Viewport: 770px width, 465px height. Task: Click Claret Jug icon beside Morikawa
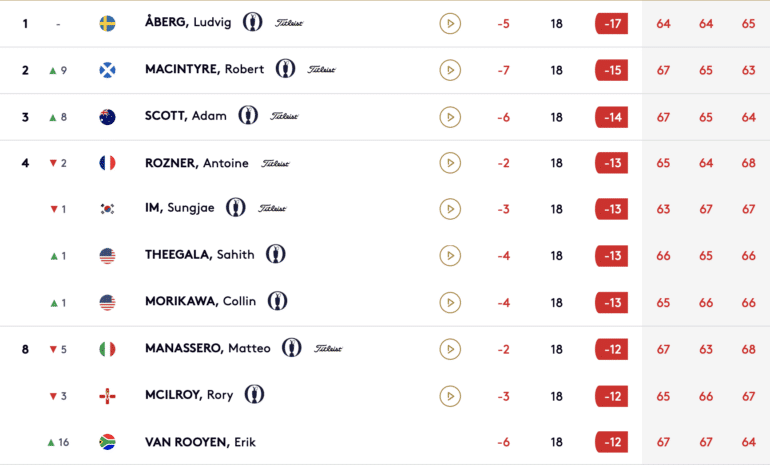277,301
